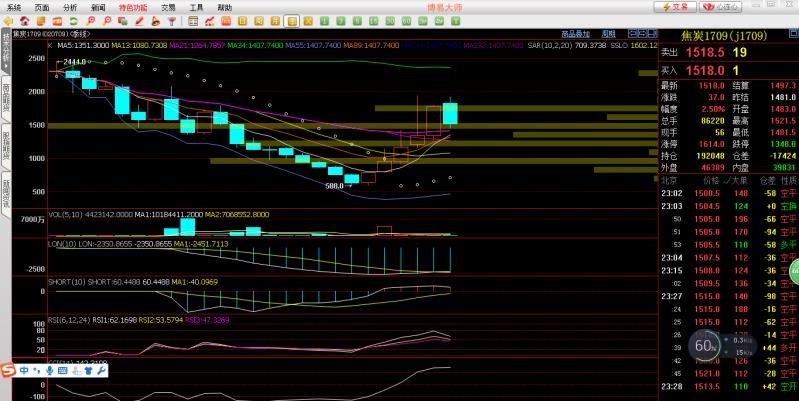Click the SAR(10,2,20) indicator label
The image size is (799, 401).
point(549,45)
